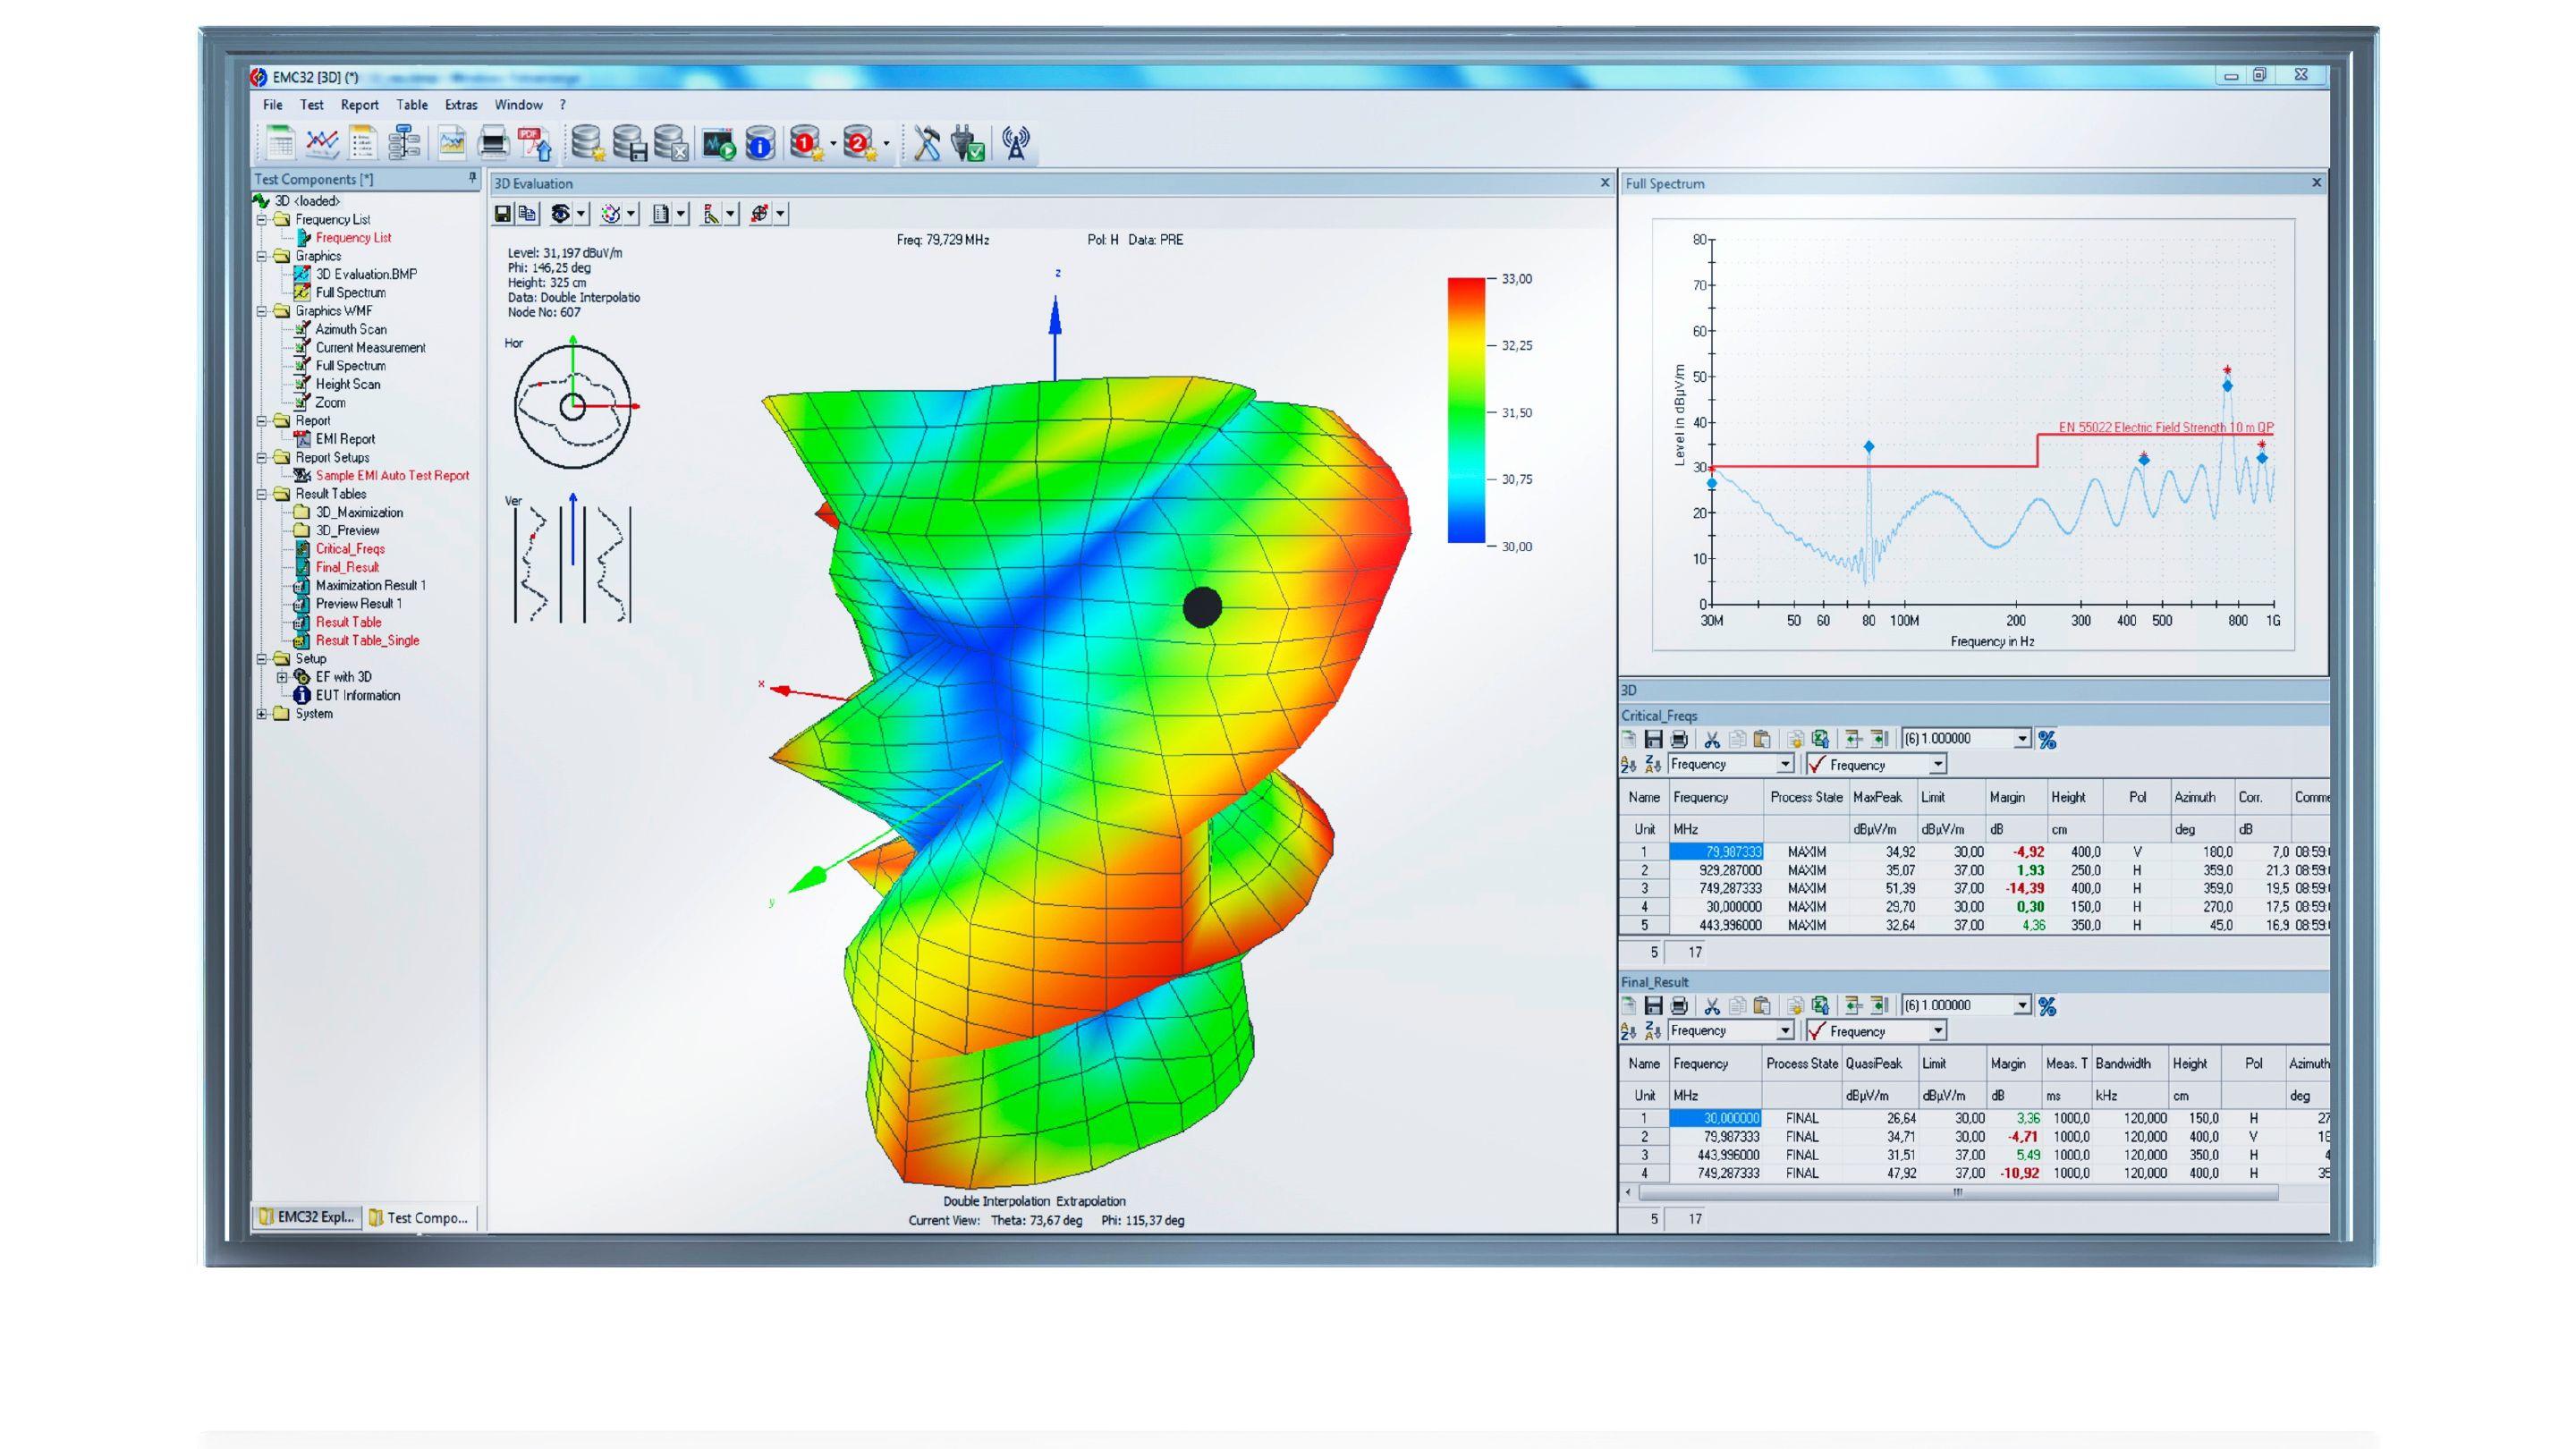
Task: Copy the 3D Evaluation view to clipboard
Action: click(x=525, y=213)
